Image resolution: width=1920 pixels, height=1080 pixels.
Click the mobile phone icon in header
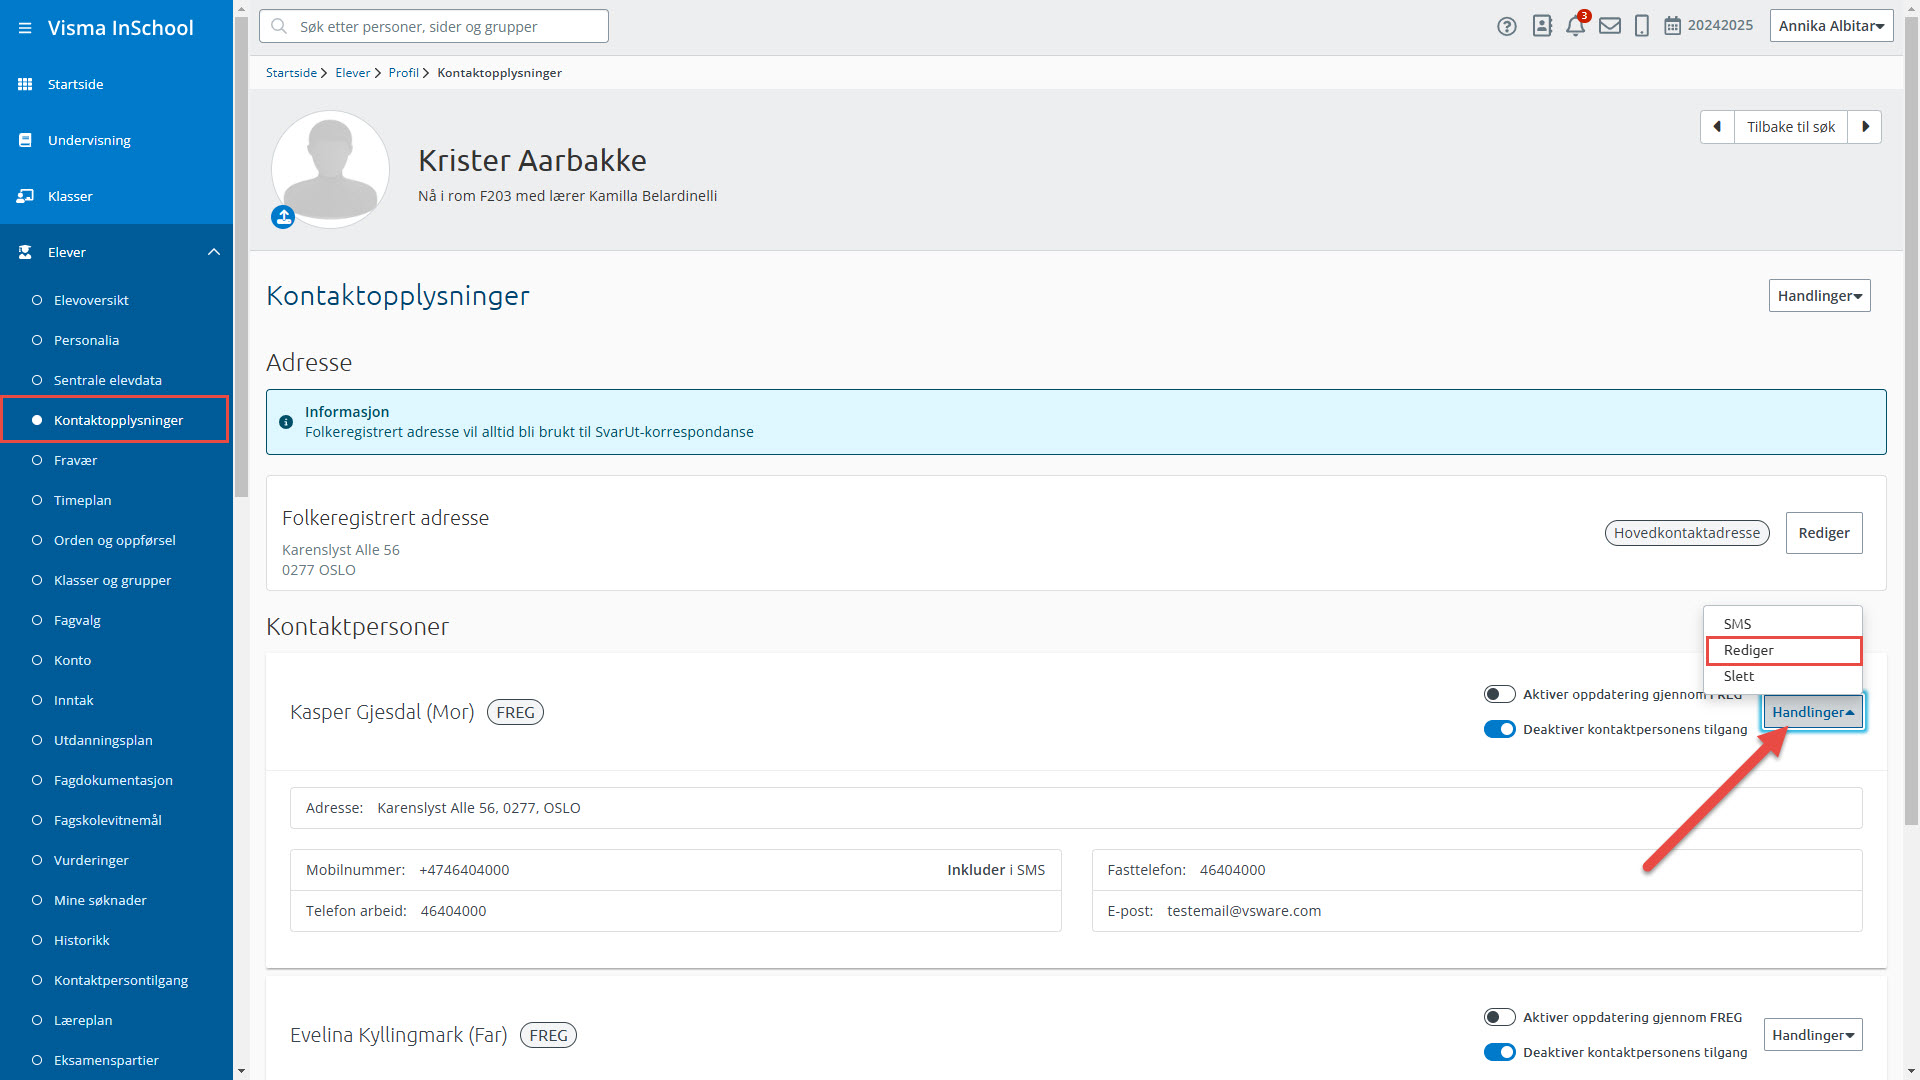click(1641, 27)
